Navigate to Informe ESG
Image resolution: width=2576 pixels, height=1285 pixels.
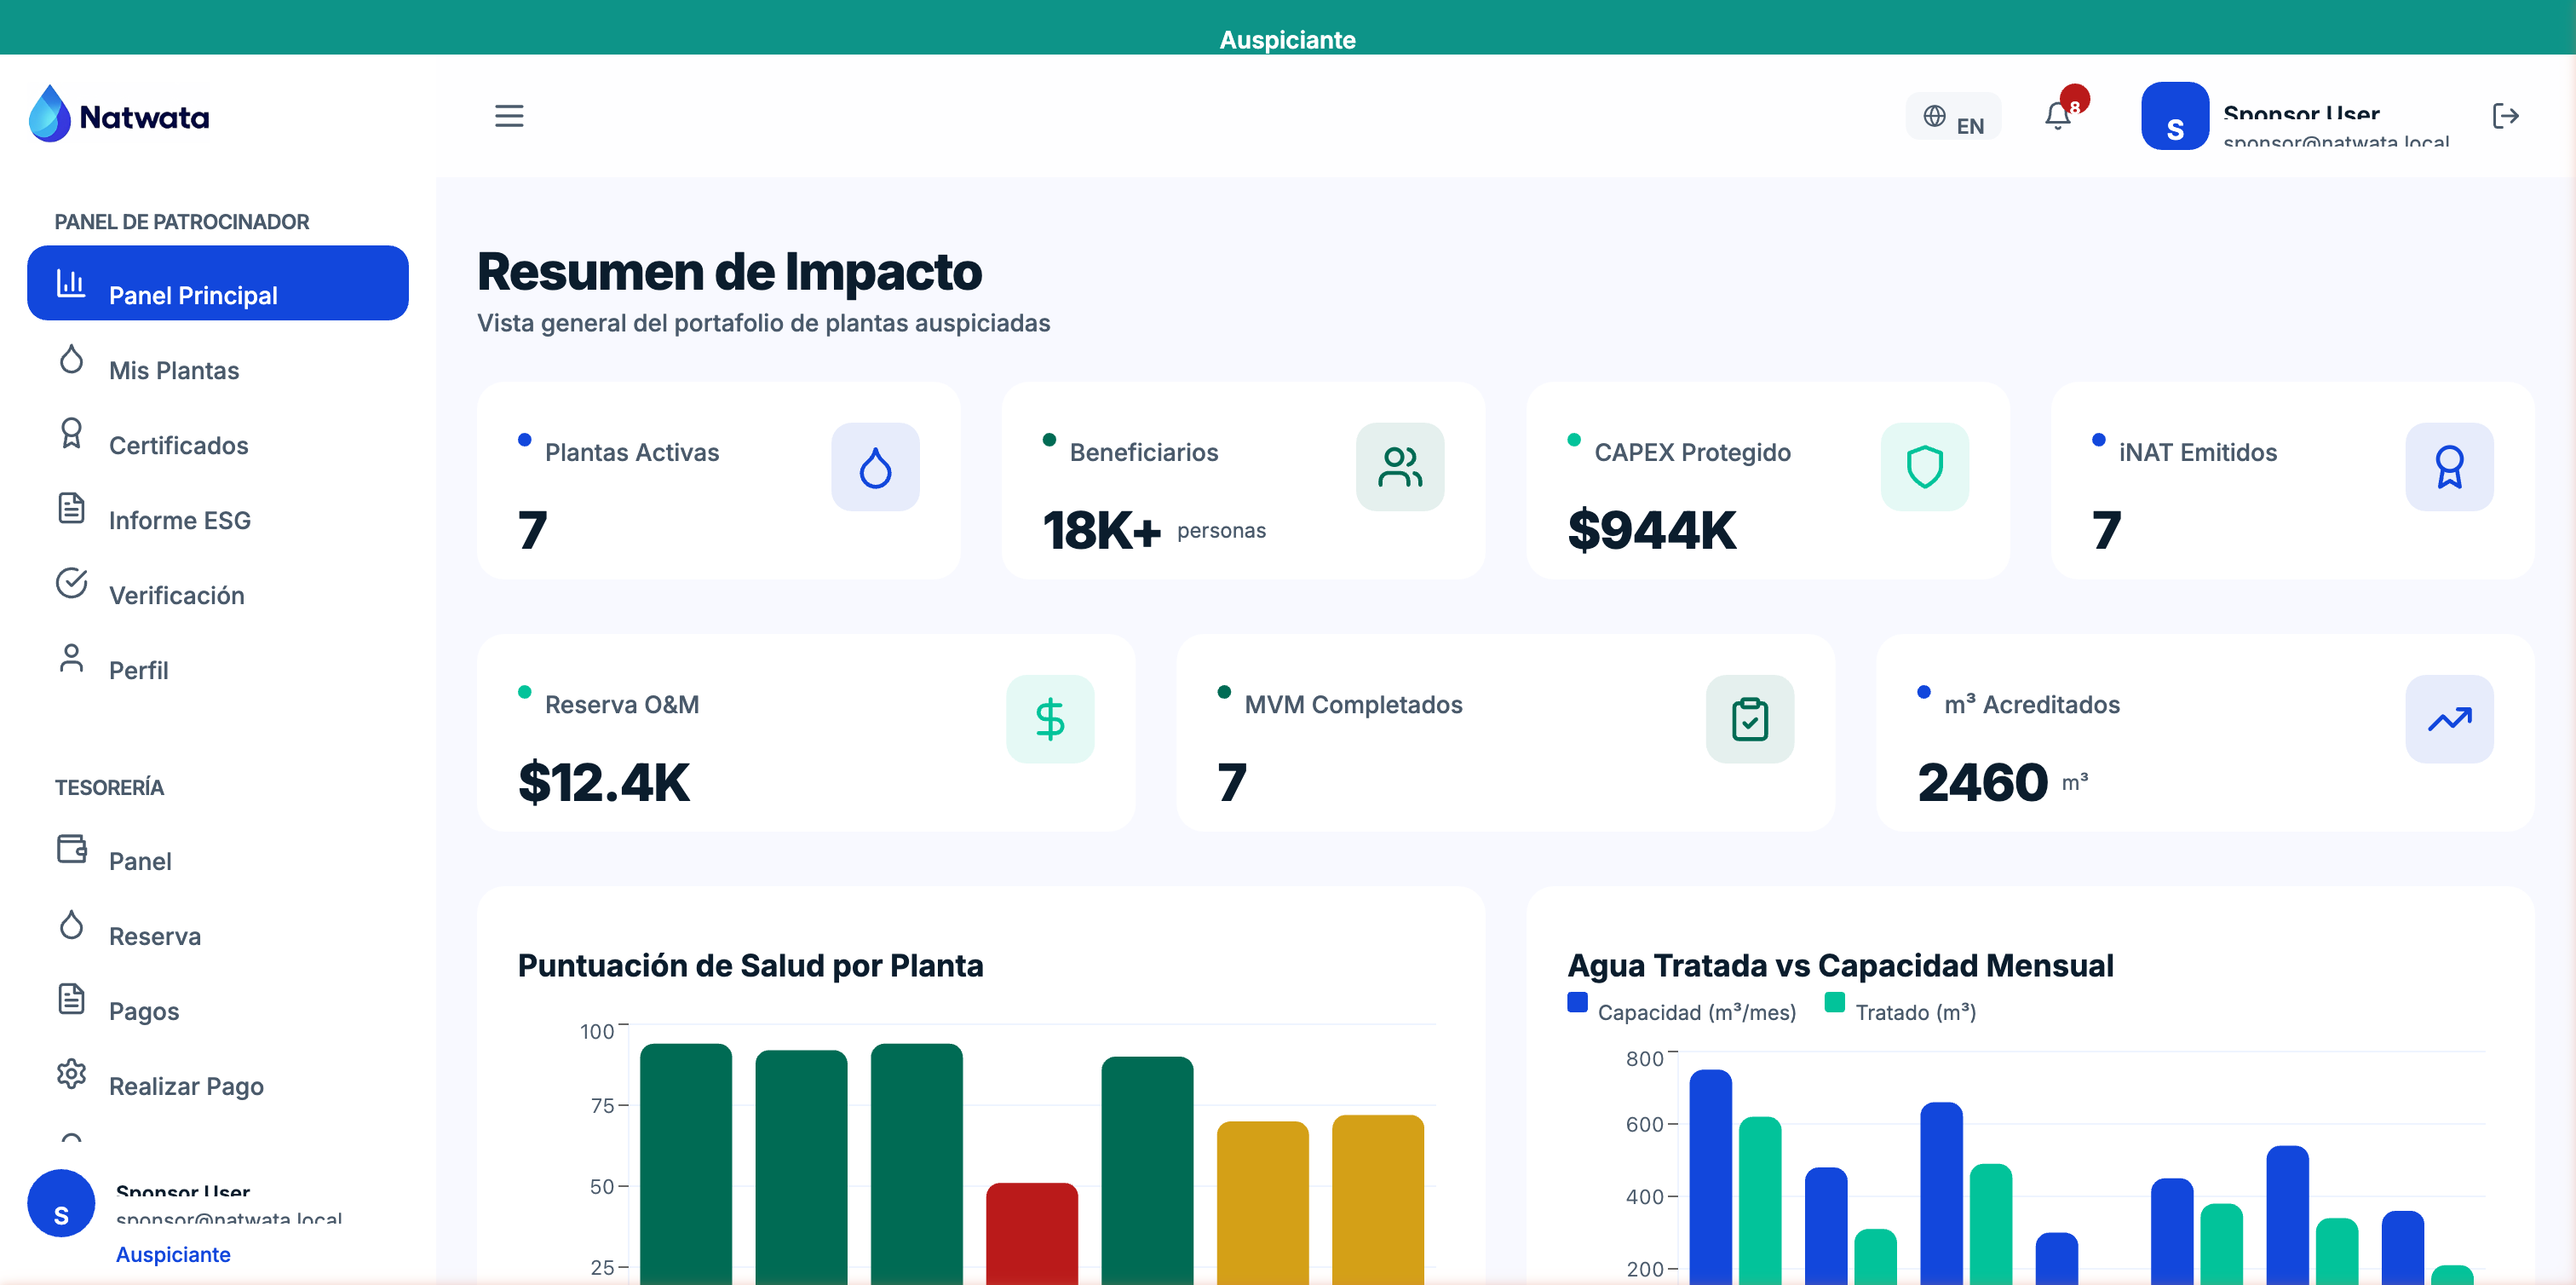tap(180, 520)
